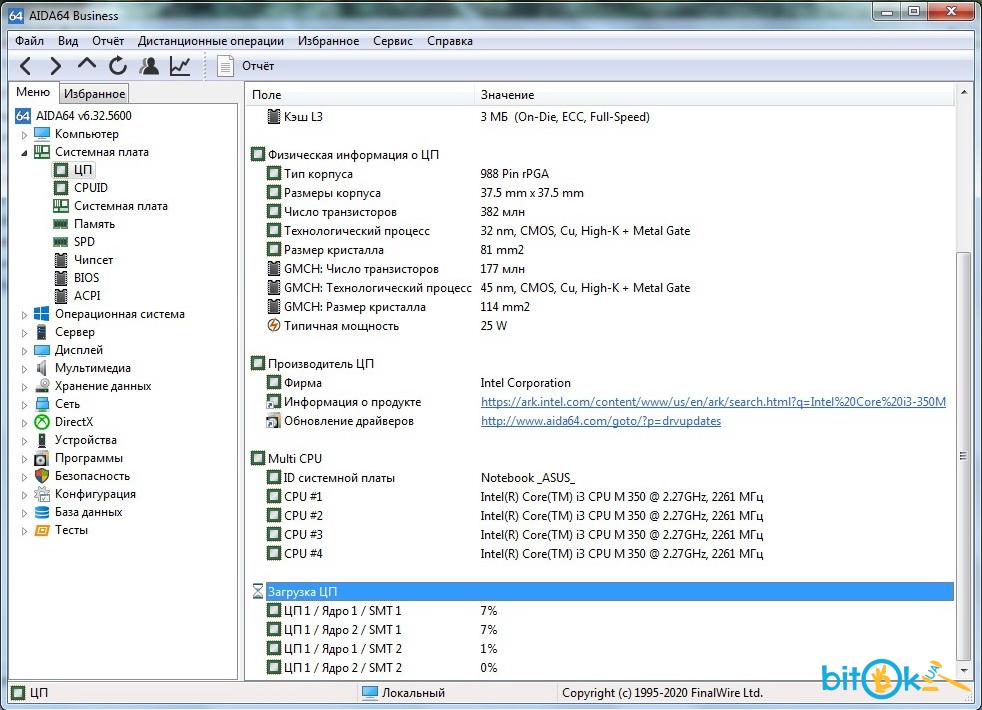Click the Сеть network icon in the tree

point(42,404)
